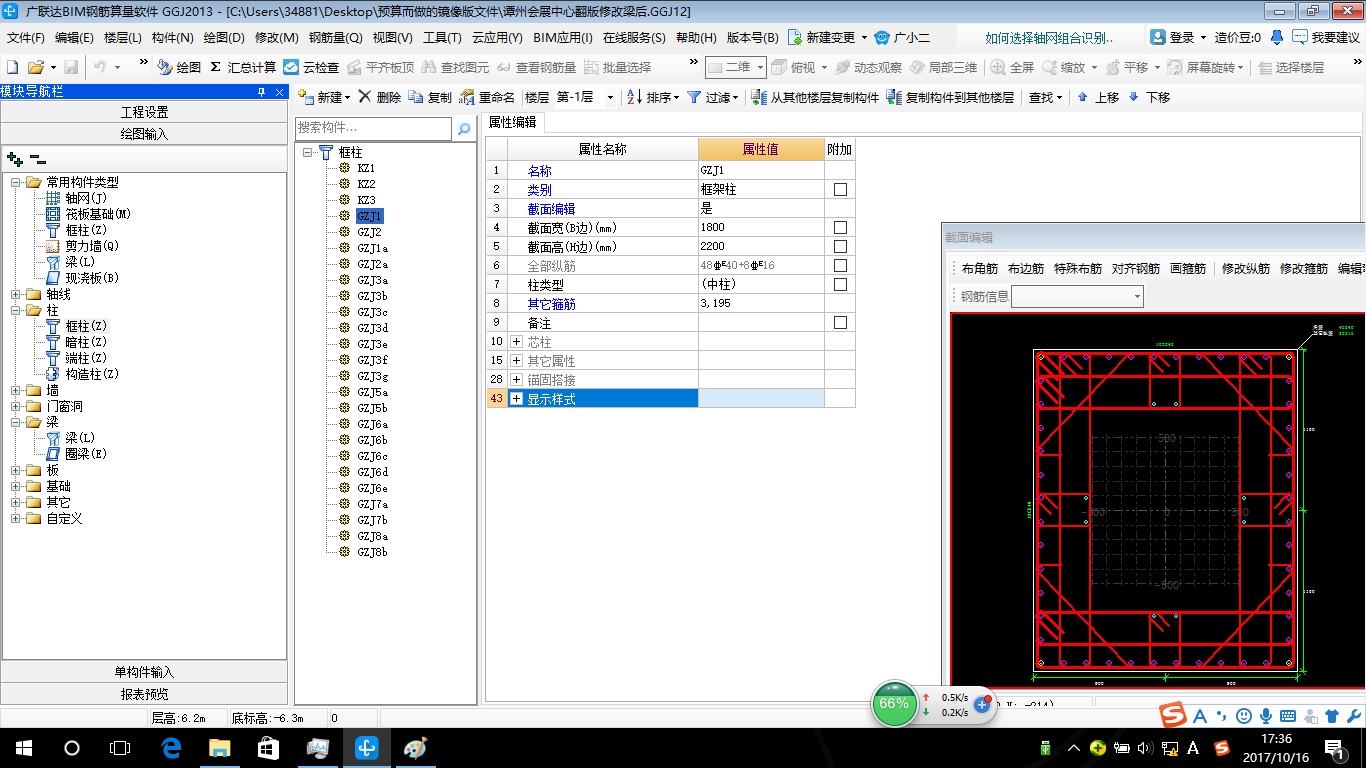Expand 轴线 tree folder
The height and width of the screenshot is (768, 1366).
16,294
